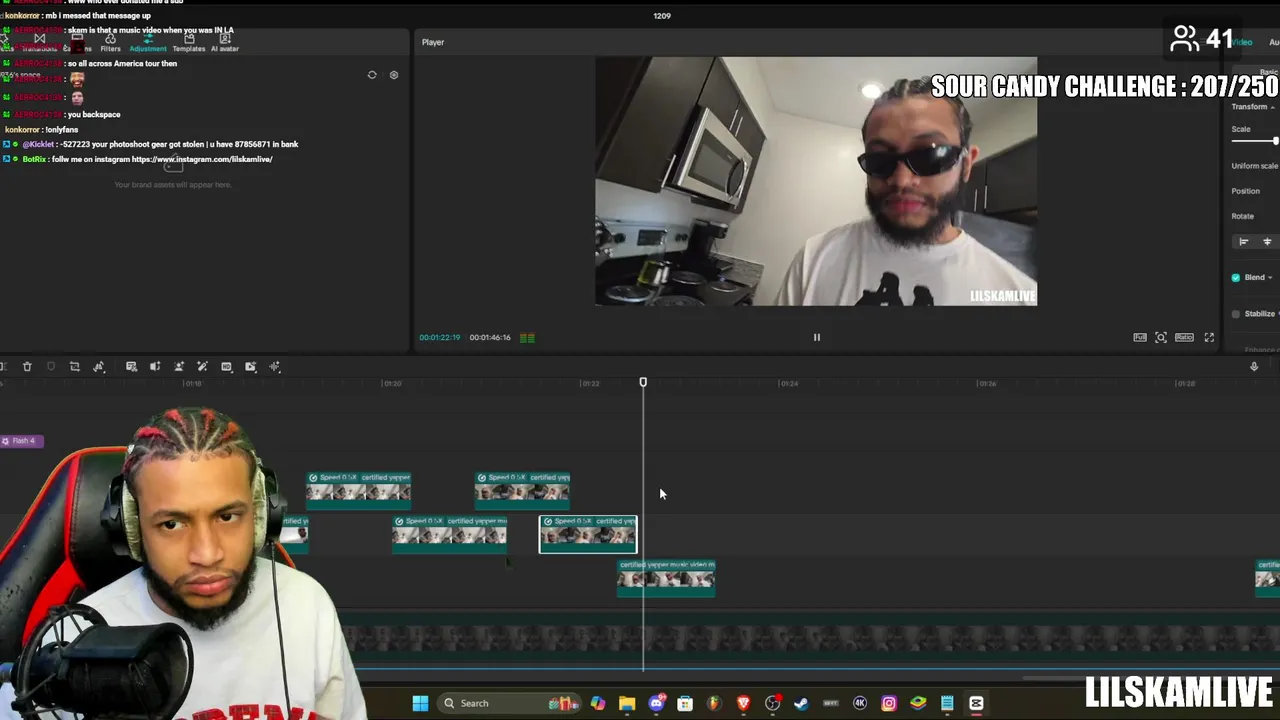Screen dimensions: 1280x720
Task: Open the Basic sub-tab in inspector
Action: 1269,72
